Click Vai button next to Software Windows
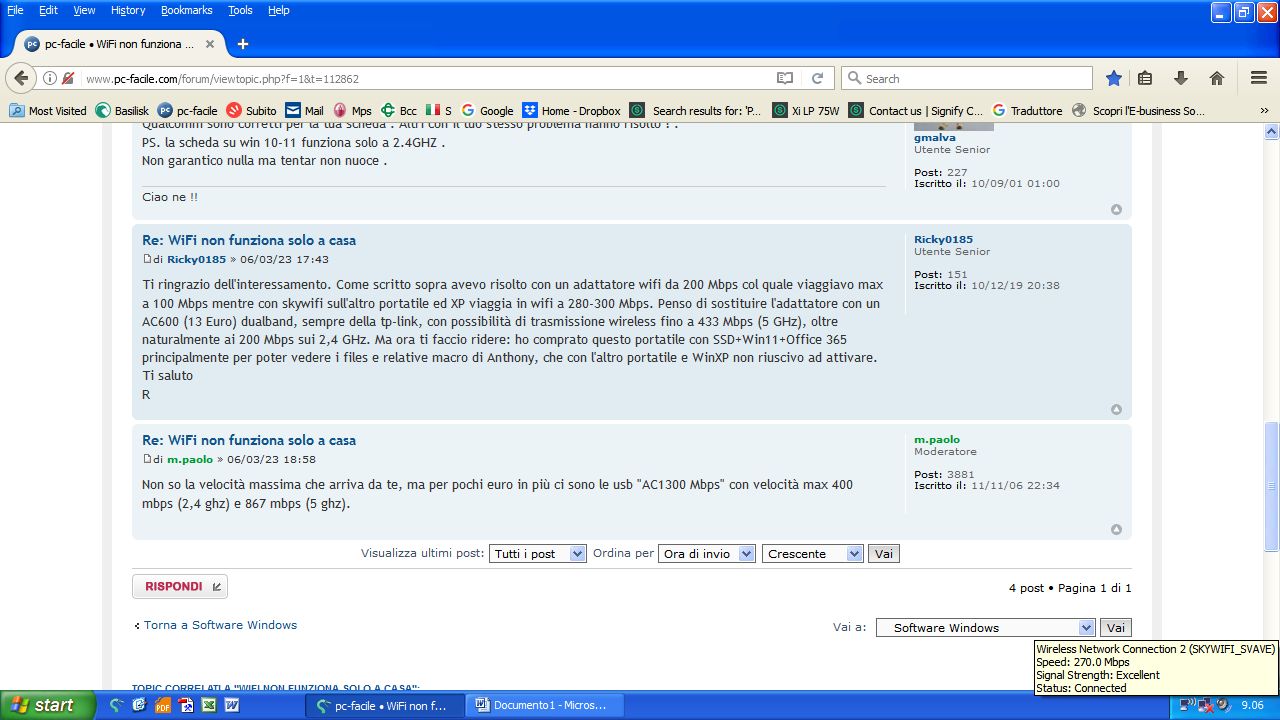Viewport: 1280px width, 720px height. coord(1116,628)
